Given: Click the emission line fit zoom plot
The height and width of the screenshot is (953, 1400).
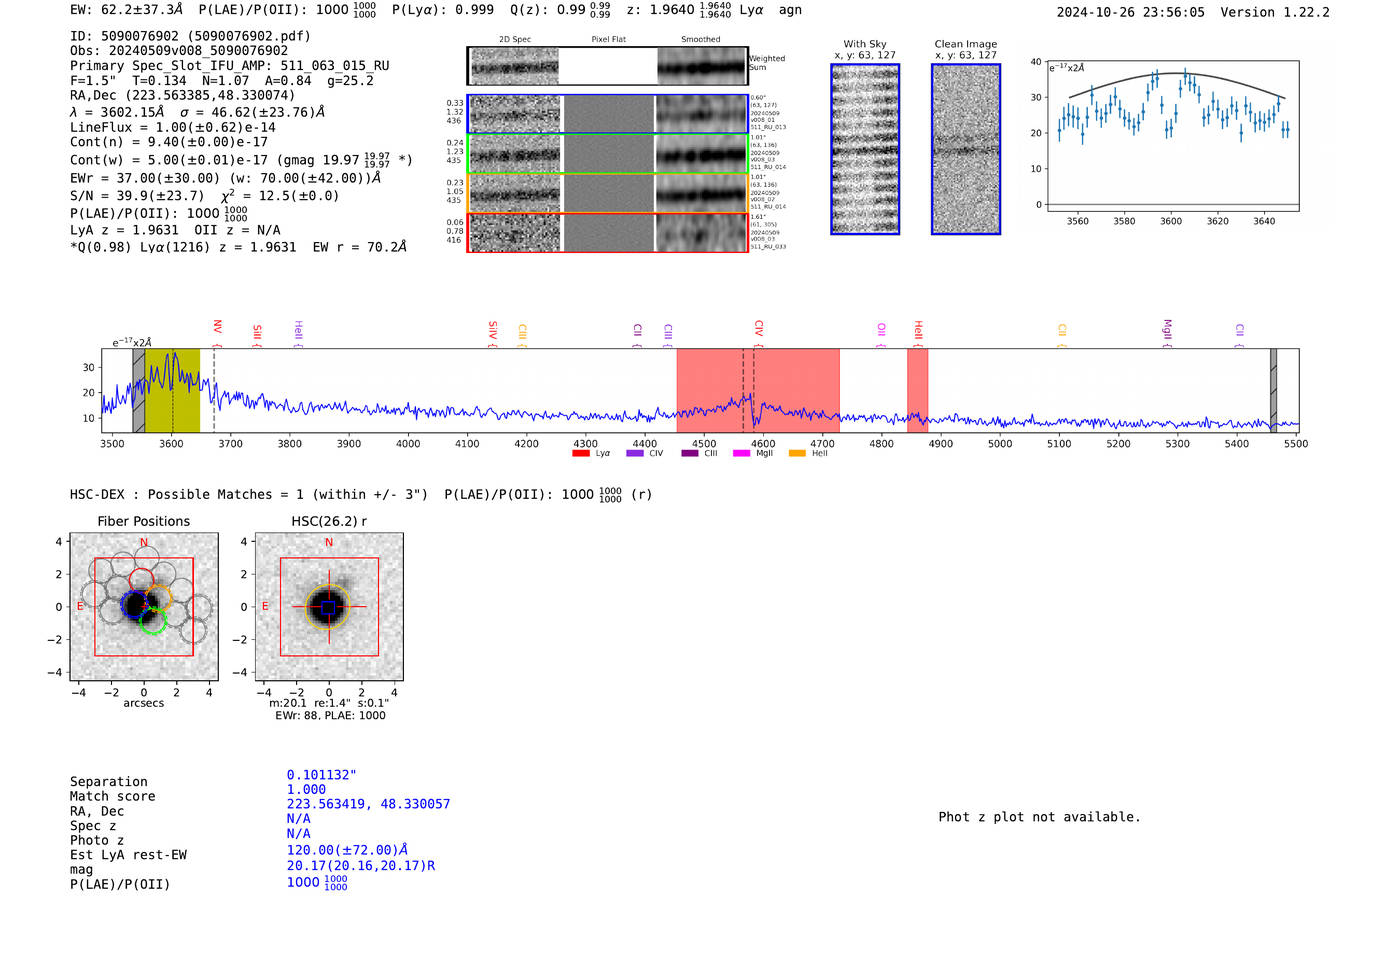Looking at the screenshot, I should click(1171, 136).
